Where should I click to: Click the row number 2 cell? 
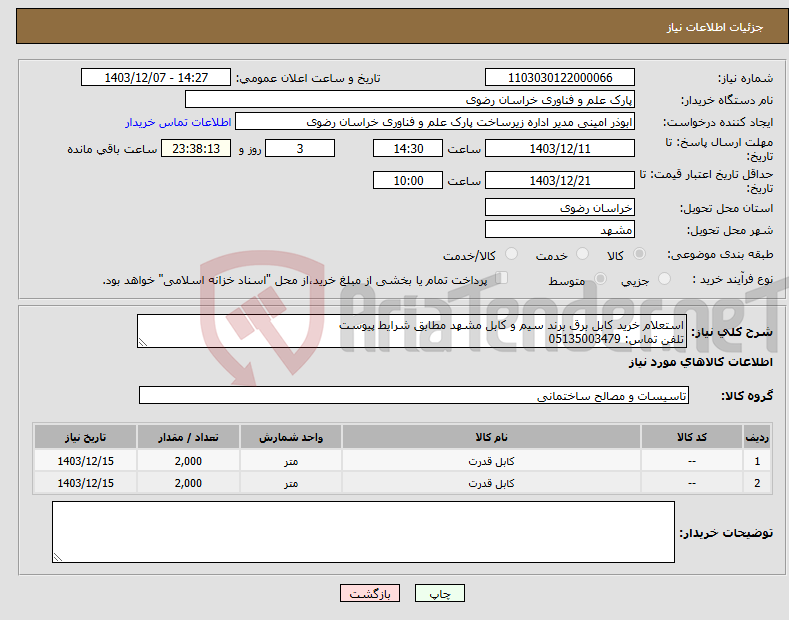pyautogui.click(x=757, y=483)
